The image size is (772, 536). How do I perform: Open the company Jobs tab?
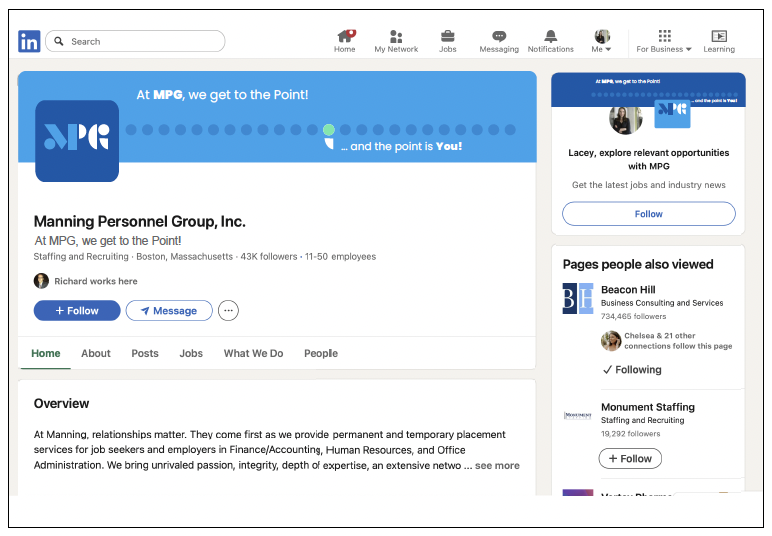[x=191, y=353]
